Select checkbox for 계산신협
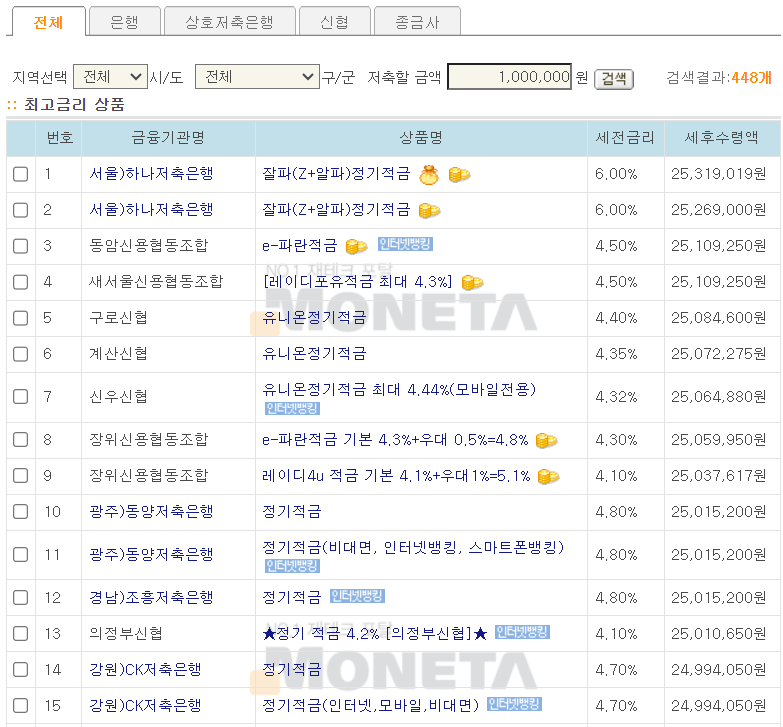This screenshot has width=783, height=727. (x=20, y=354)
